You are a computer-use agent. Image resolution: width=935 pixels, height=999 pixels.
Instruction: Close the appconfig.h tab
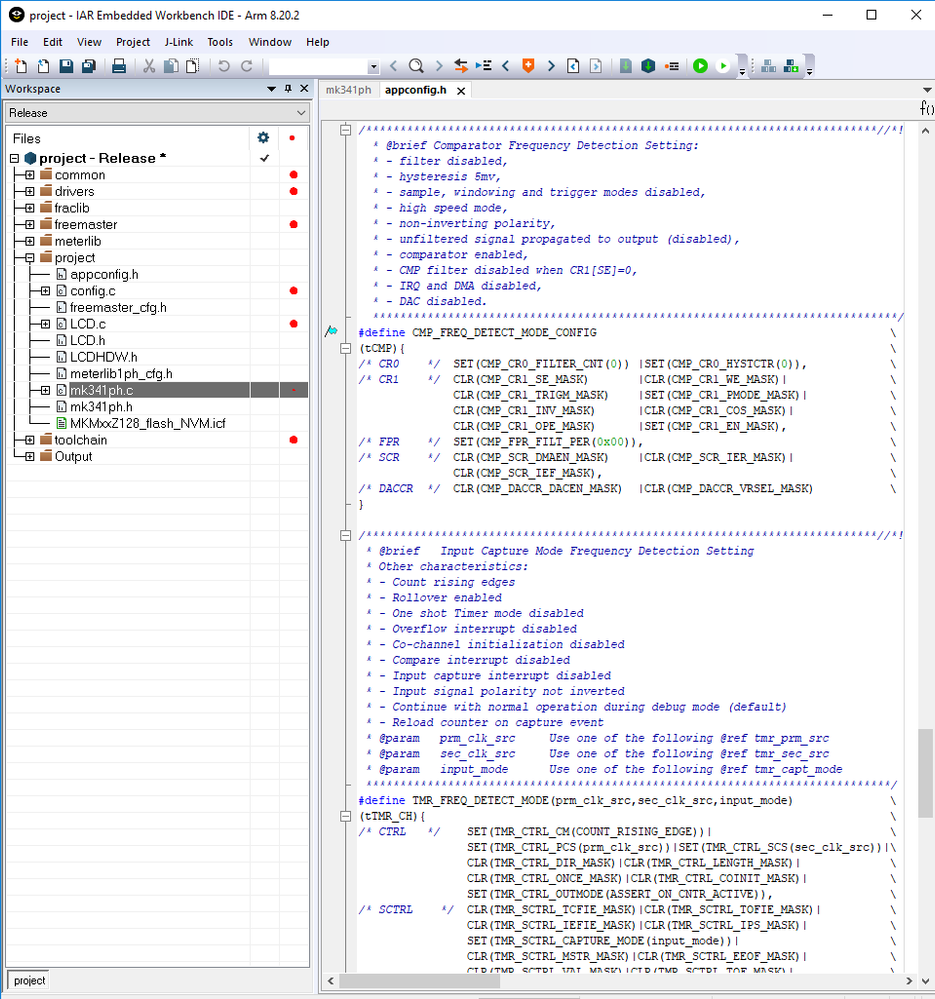[459, 90]
